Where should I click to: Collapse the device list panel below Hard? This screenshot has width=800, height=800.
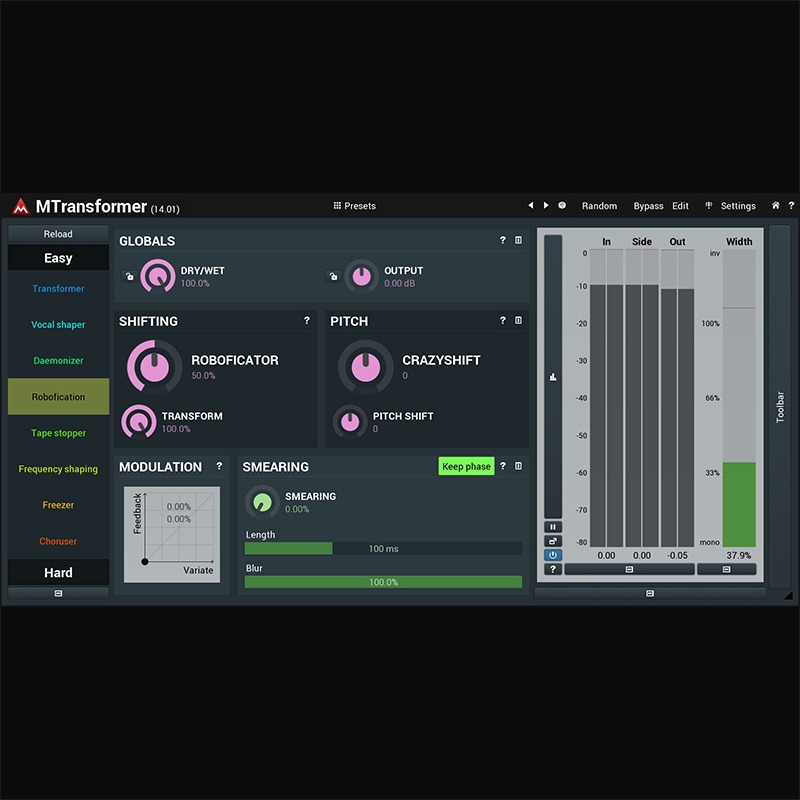[x=58, y=593]
